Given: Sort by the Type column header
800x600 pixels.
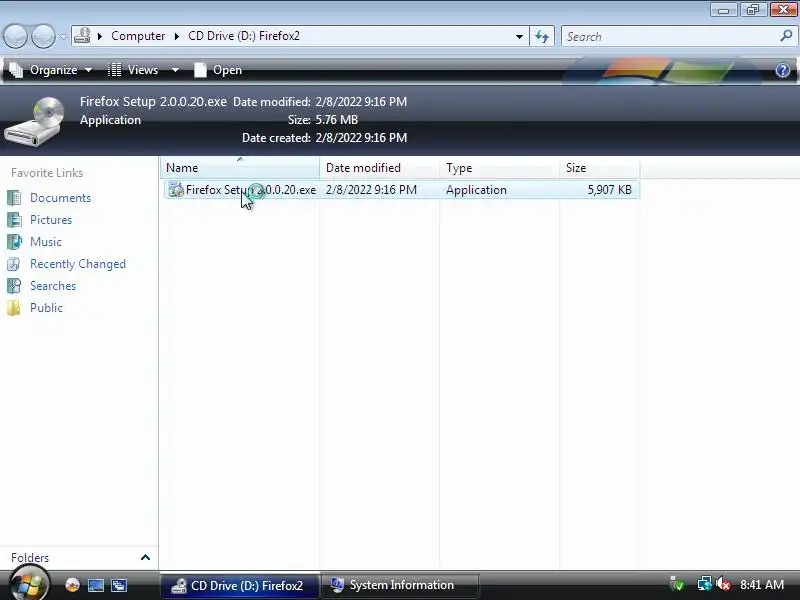Looking at the screenshot, I should click(x=499, y=168).
